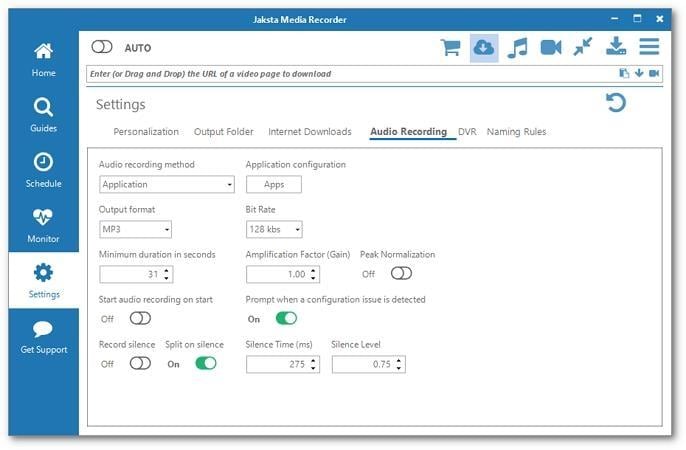Viewport: 686px width, 450px height.
Task: Click the Minimum duration spinner arrows
Action: (166, 275)
